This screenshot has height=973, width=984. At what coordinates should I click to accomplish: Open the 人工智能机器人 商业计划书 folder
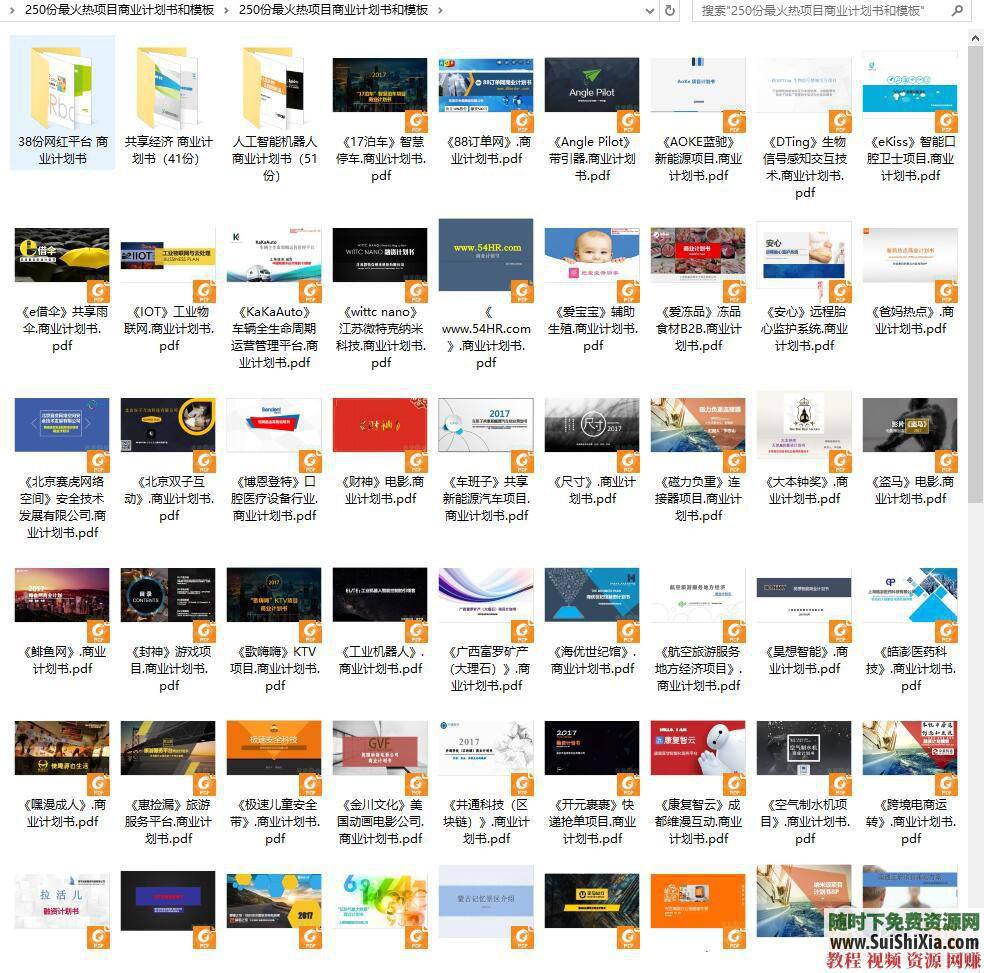(x=275, y=113)
